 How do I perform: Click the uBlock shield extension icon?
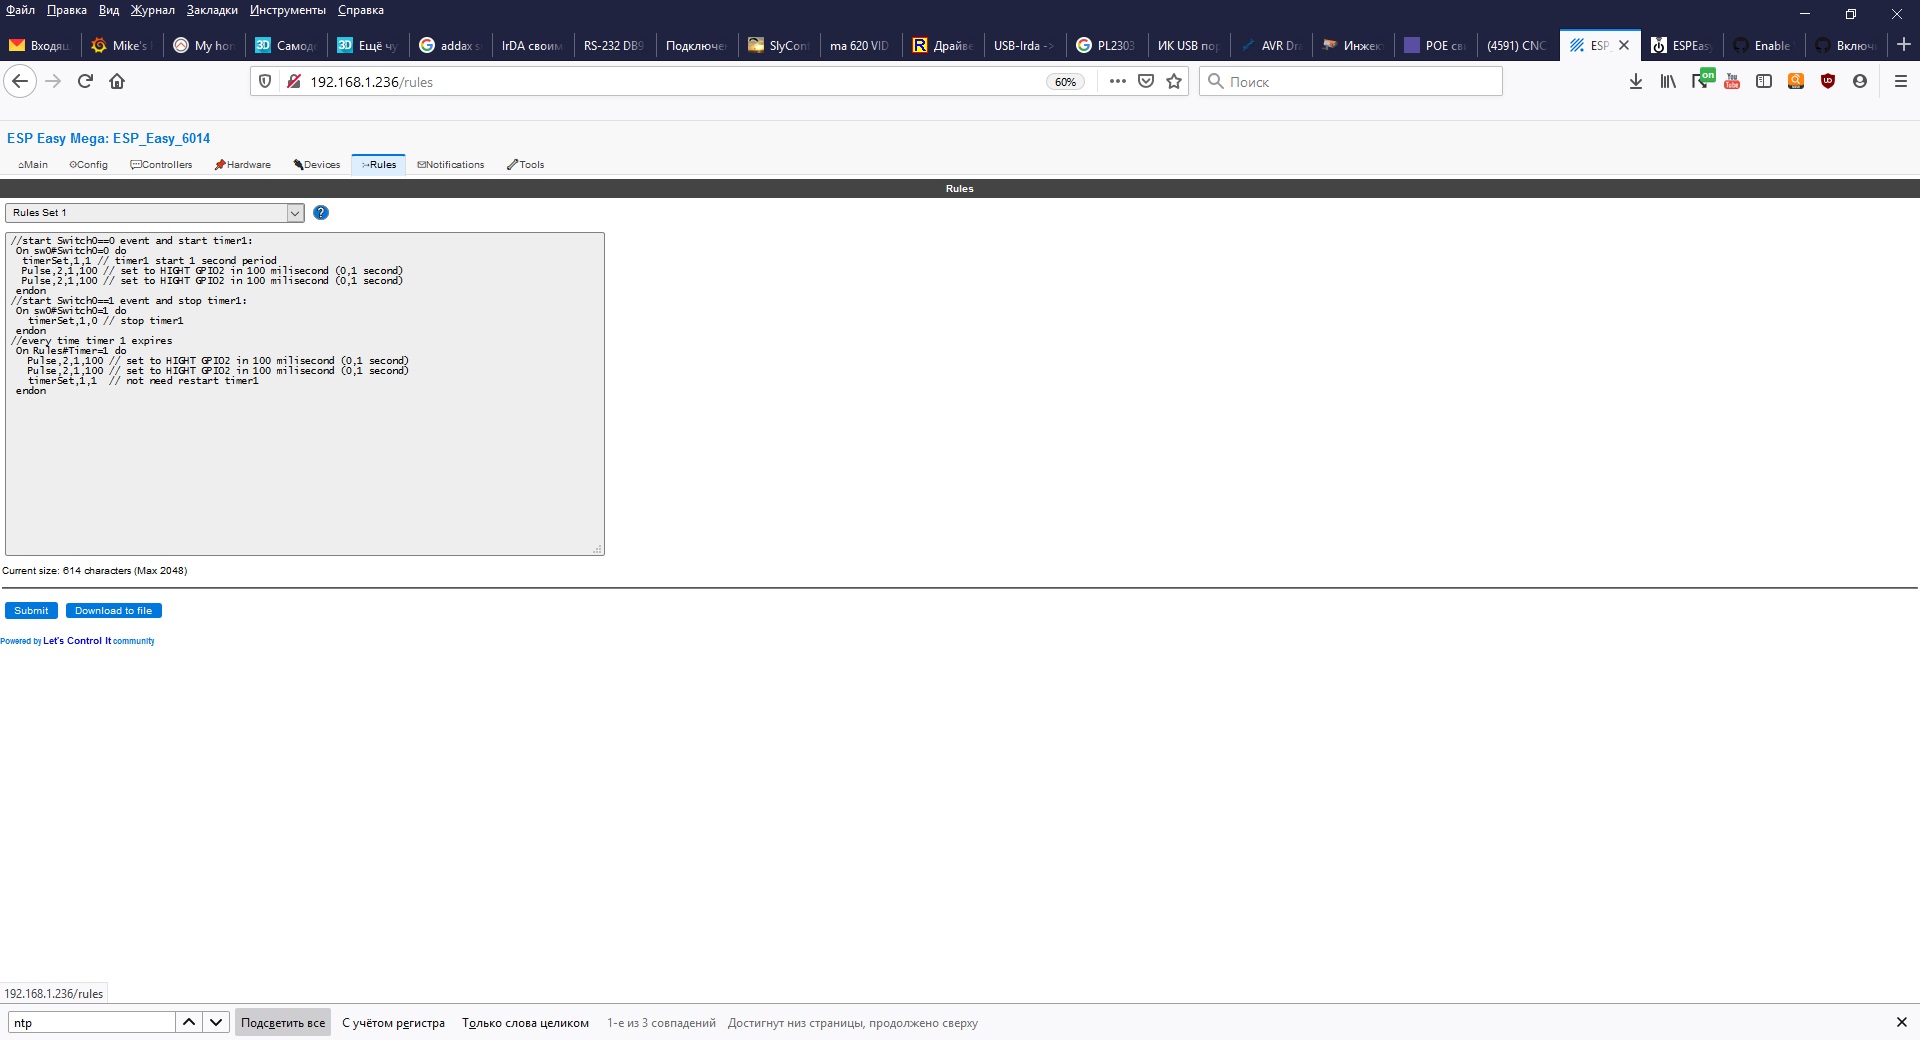click(1828, 82)
